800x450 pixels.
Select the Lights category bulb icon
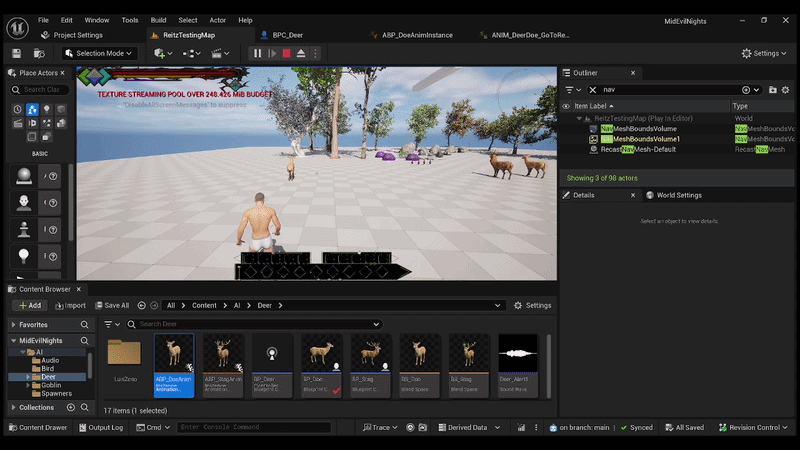click(x=46, y=109)
